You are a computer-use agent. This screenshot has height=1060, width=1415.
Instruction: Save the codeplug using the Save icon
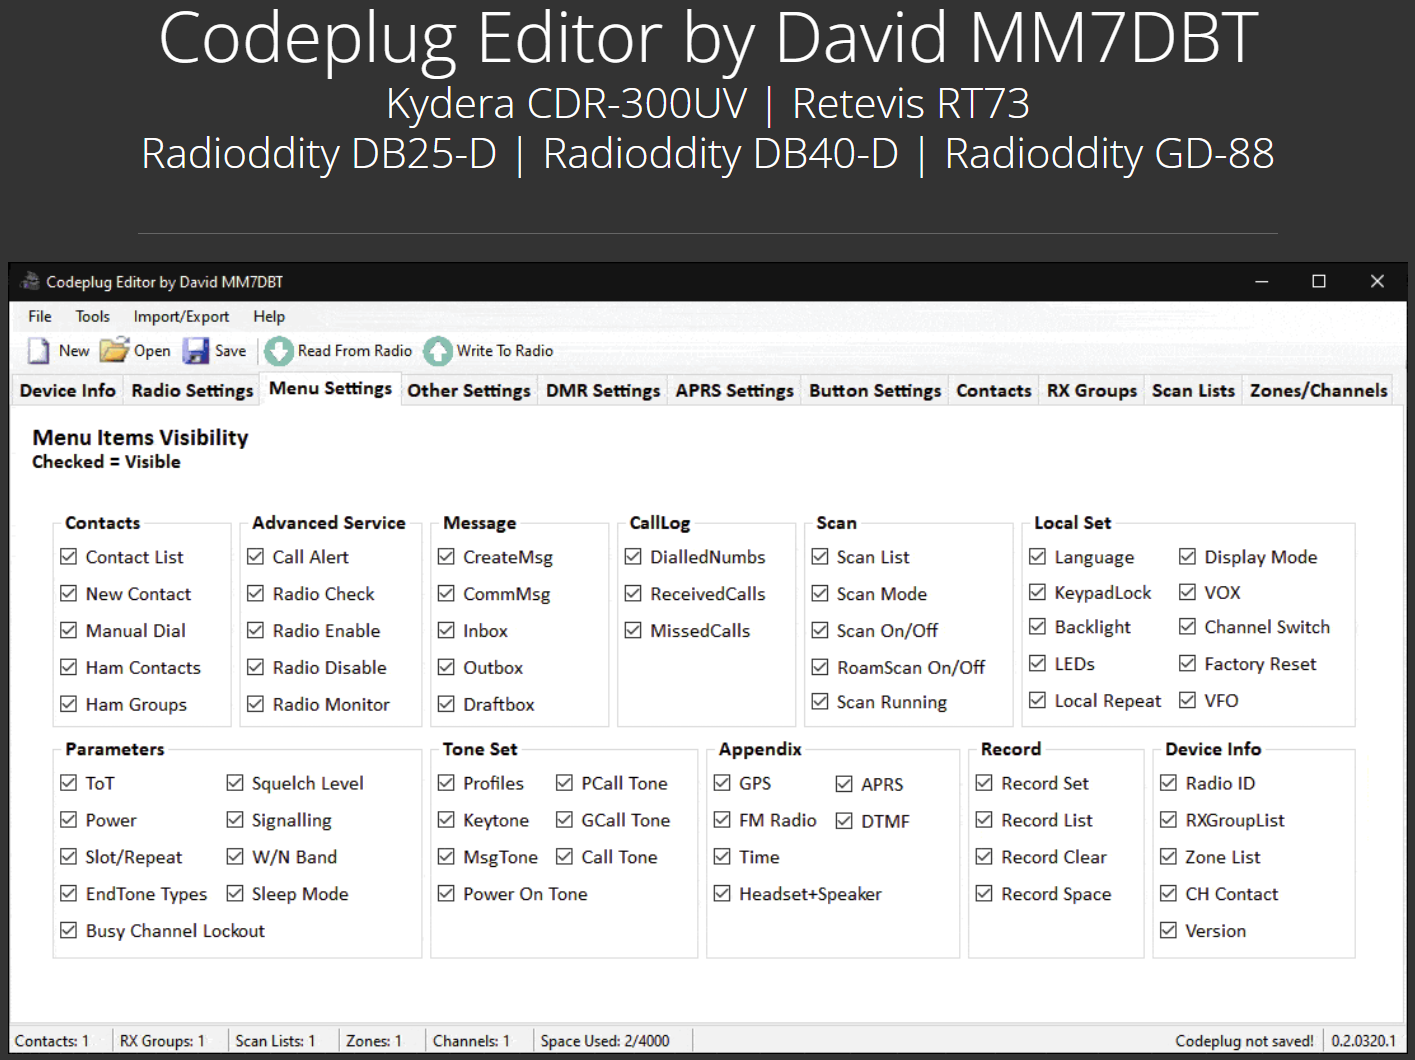(194, 350)
